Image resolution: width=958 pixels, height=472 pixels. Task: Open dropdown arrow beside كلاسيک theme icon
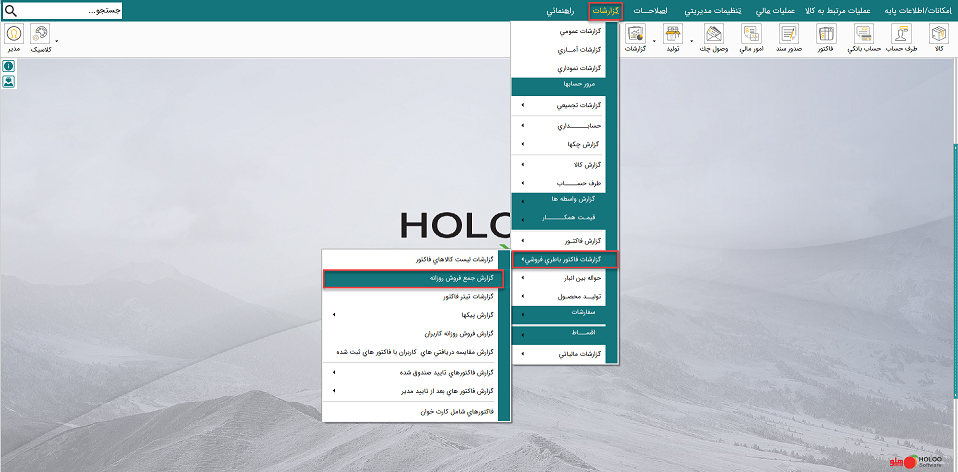pos(57,42)
